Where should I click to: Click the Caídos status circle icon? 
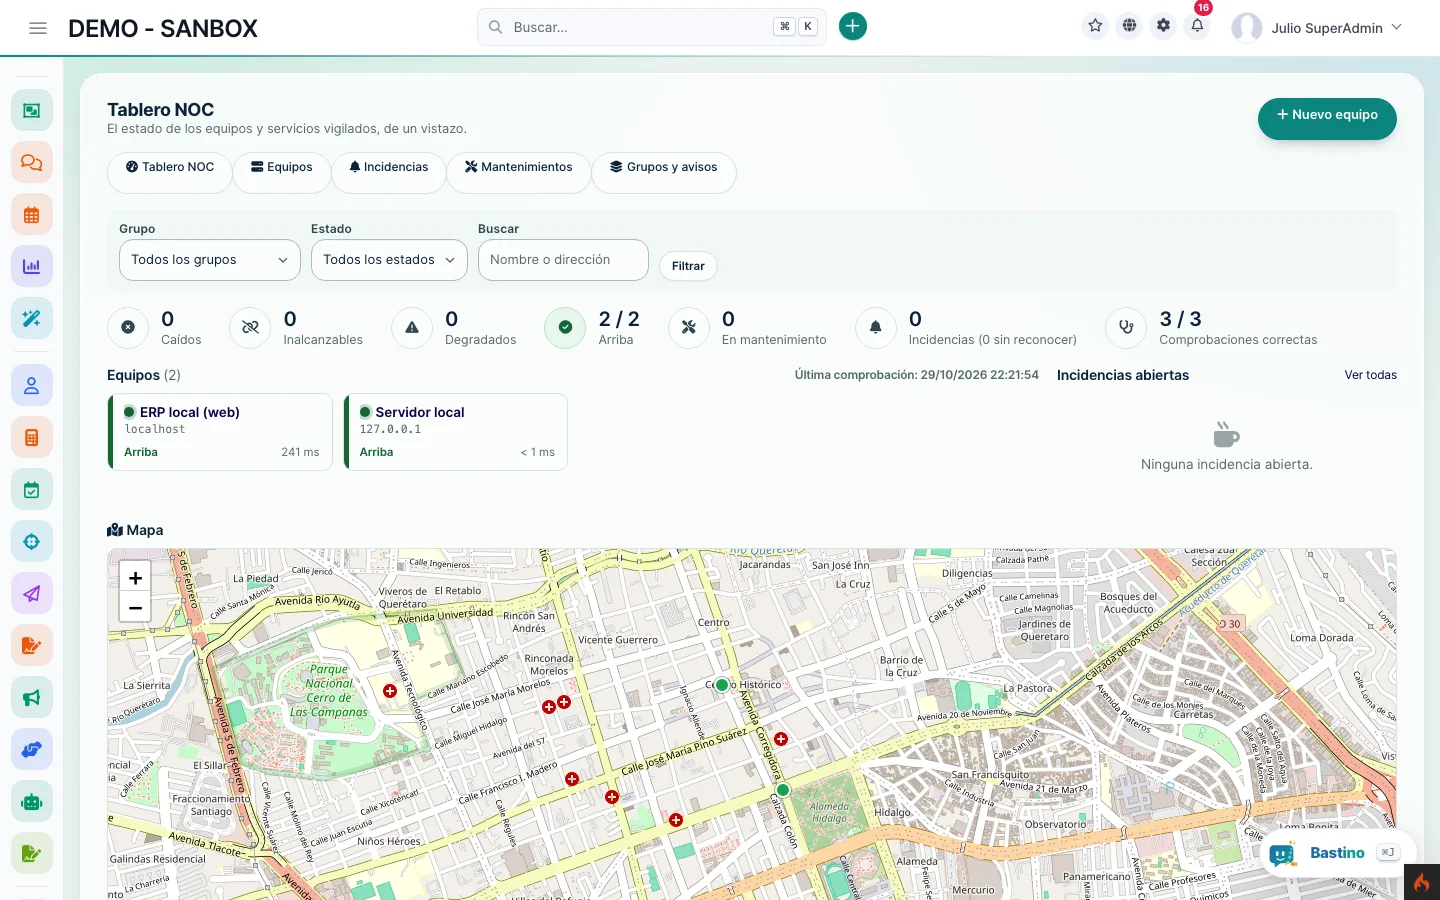[x=128, y=327]
